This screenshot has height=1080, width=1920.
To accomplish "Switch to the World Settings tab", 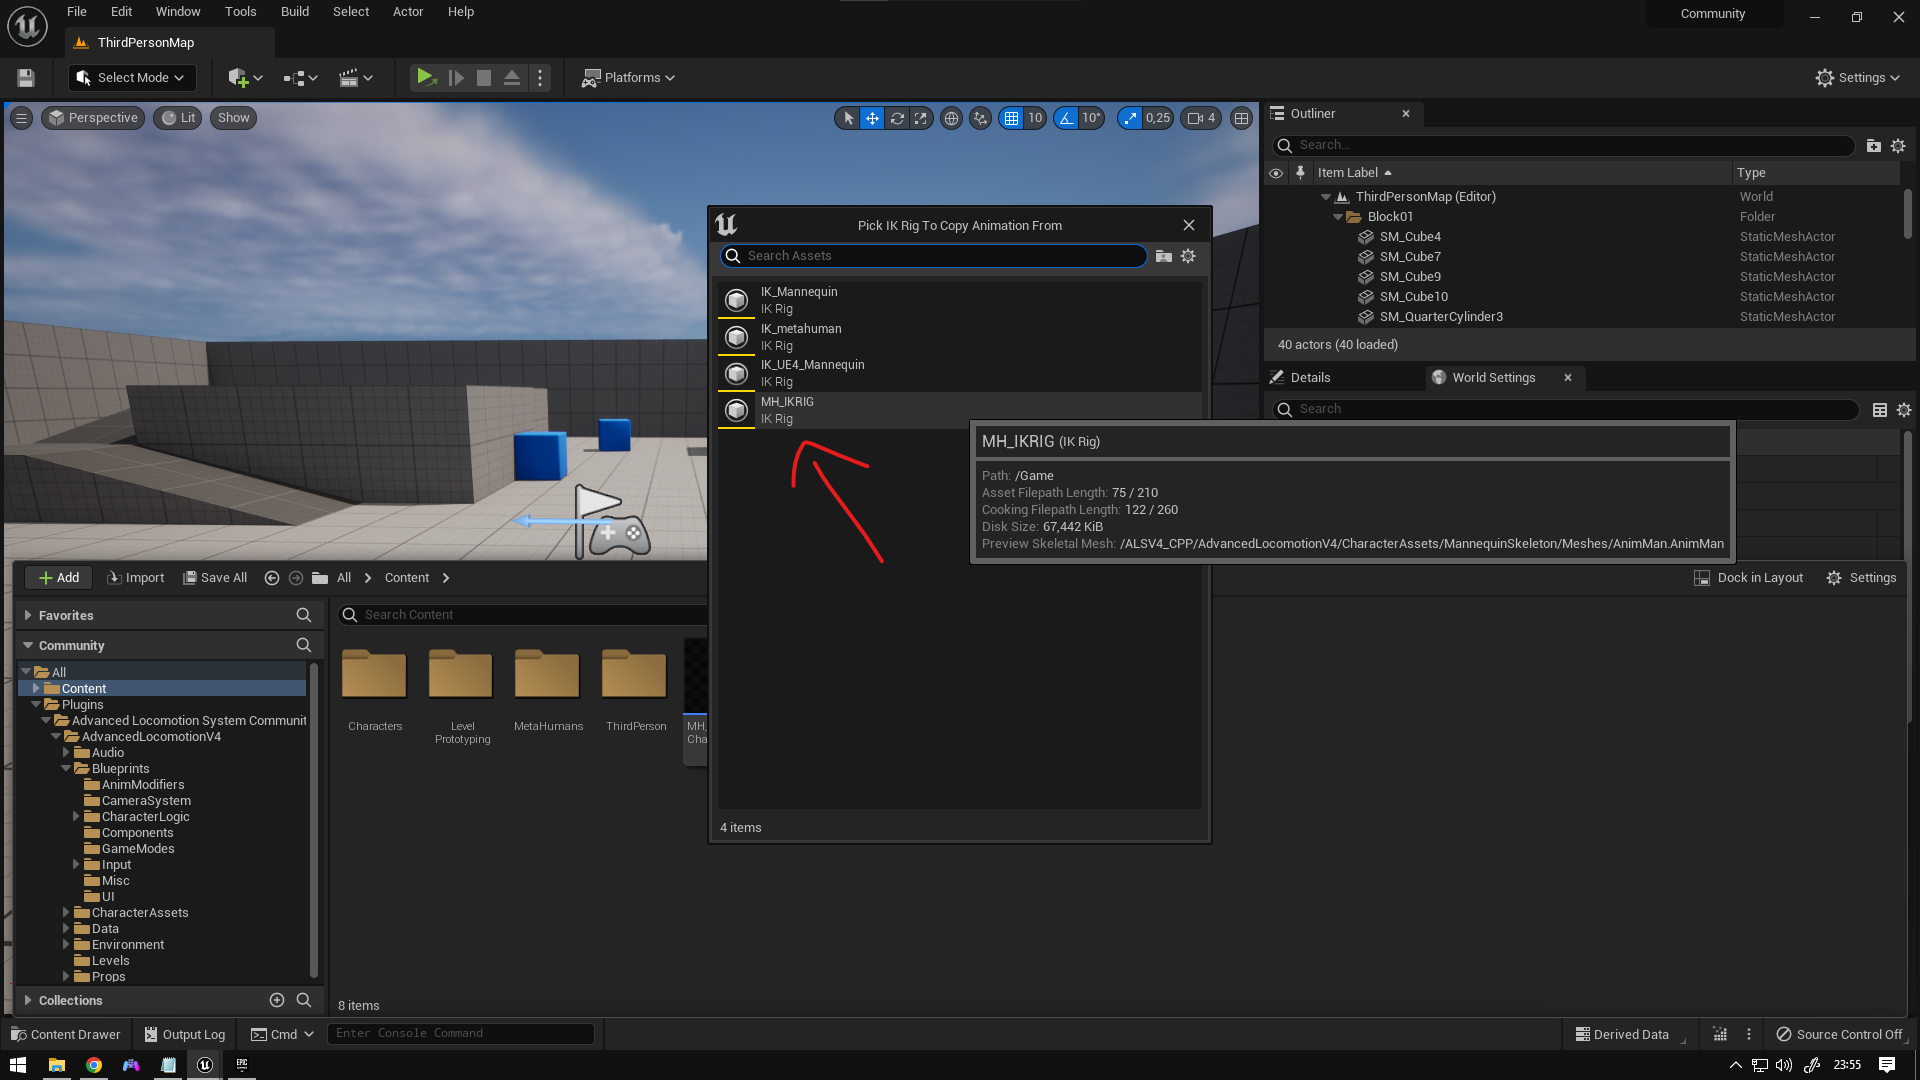I will coord(1492,378).
